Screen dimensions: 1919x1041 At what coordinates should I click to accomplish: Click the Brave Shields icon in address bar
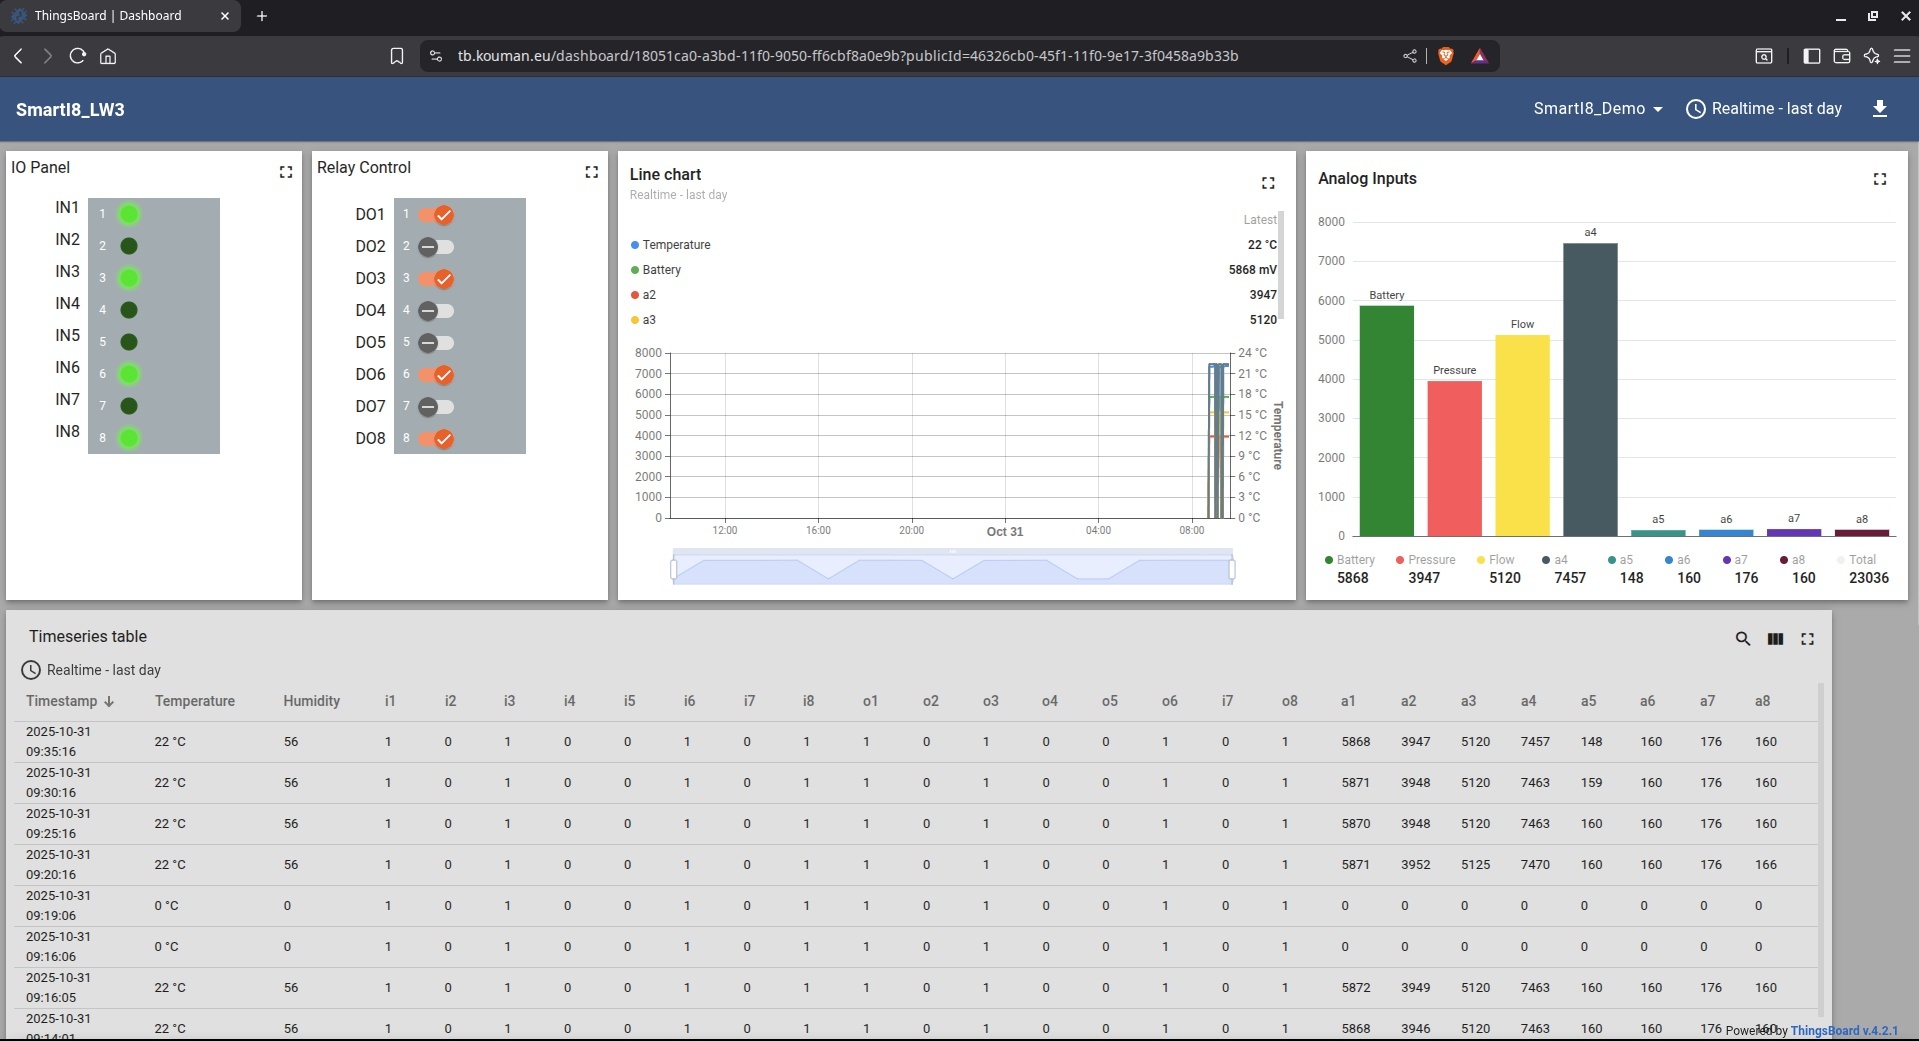[1445, 56]
